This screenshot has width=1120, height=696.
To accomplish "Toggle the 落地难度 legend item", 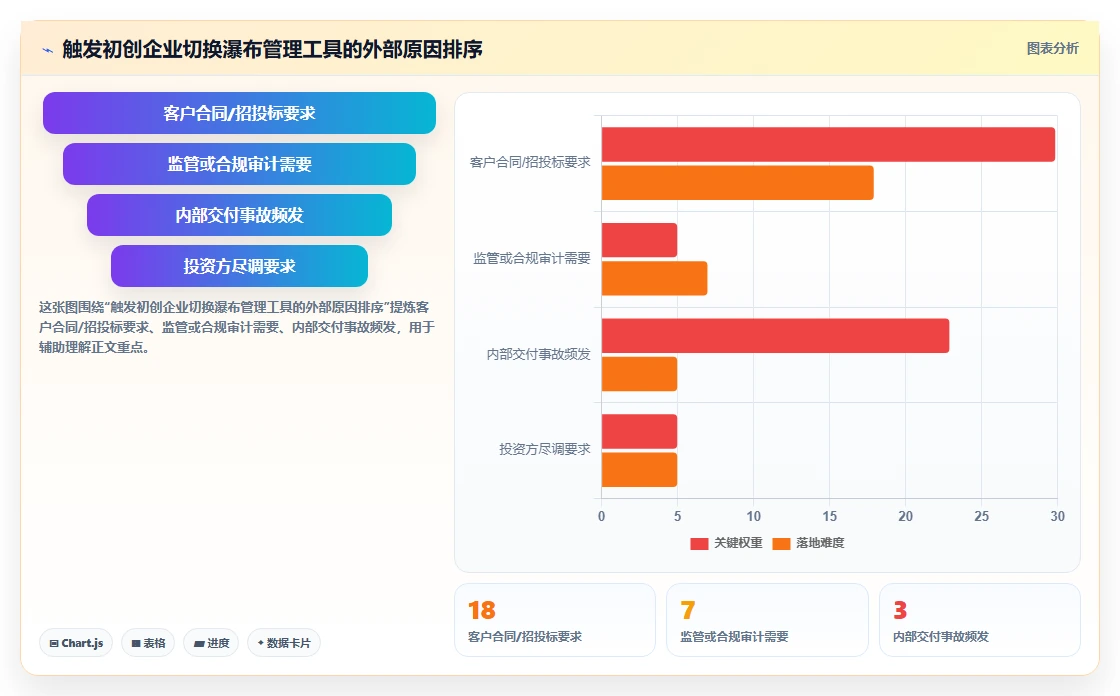I will click(x=809, y=543).
